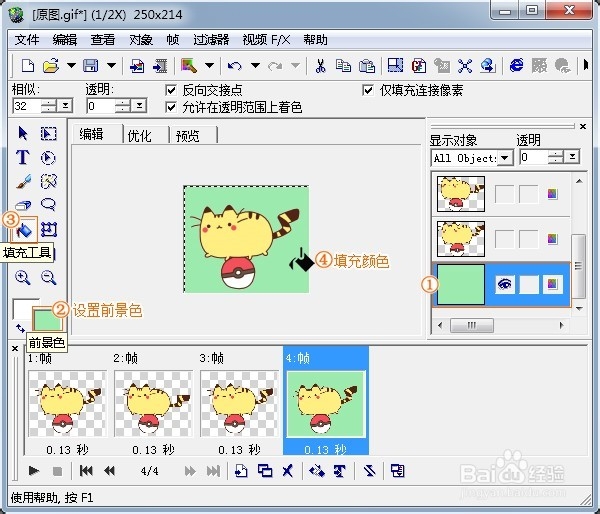The height and width of the screenshot is (514, 600).
Task: Select the Lasso selection tool
Action: pyautogui.click(x=49, y=205)
